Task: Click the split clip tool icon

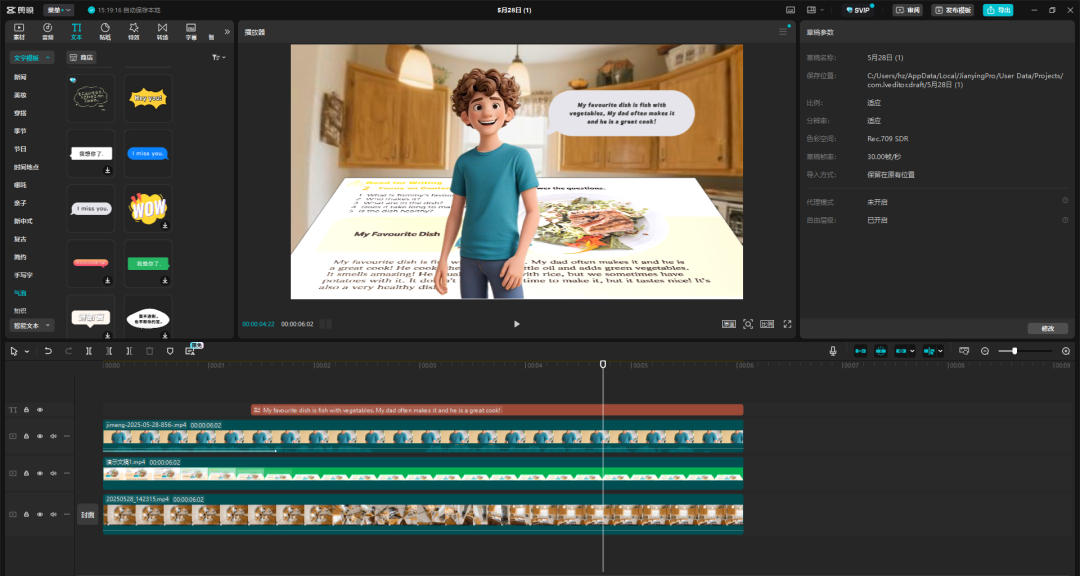Action: point(89,351)
